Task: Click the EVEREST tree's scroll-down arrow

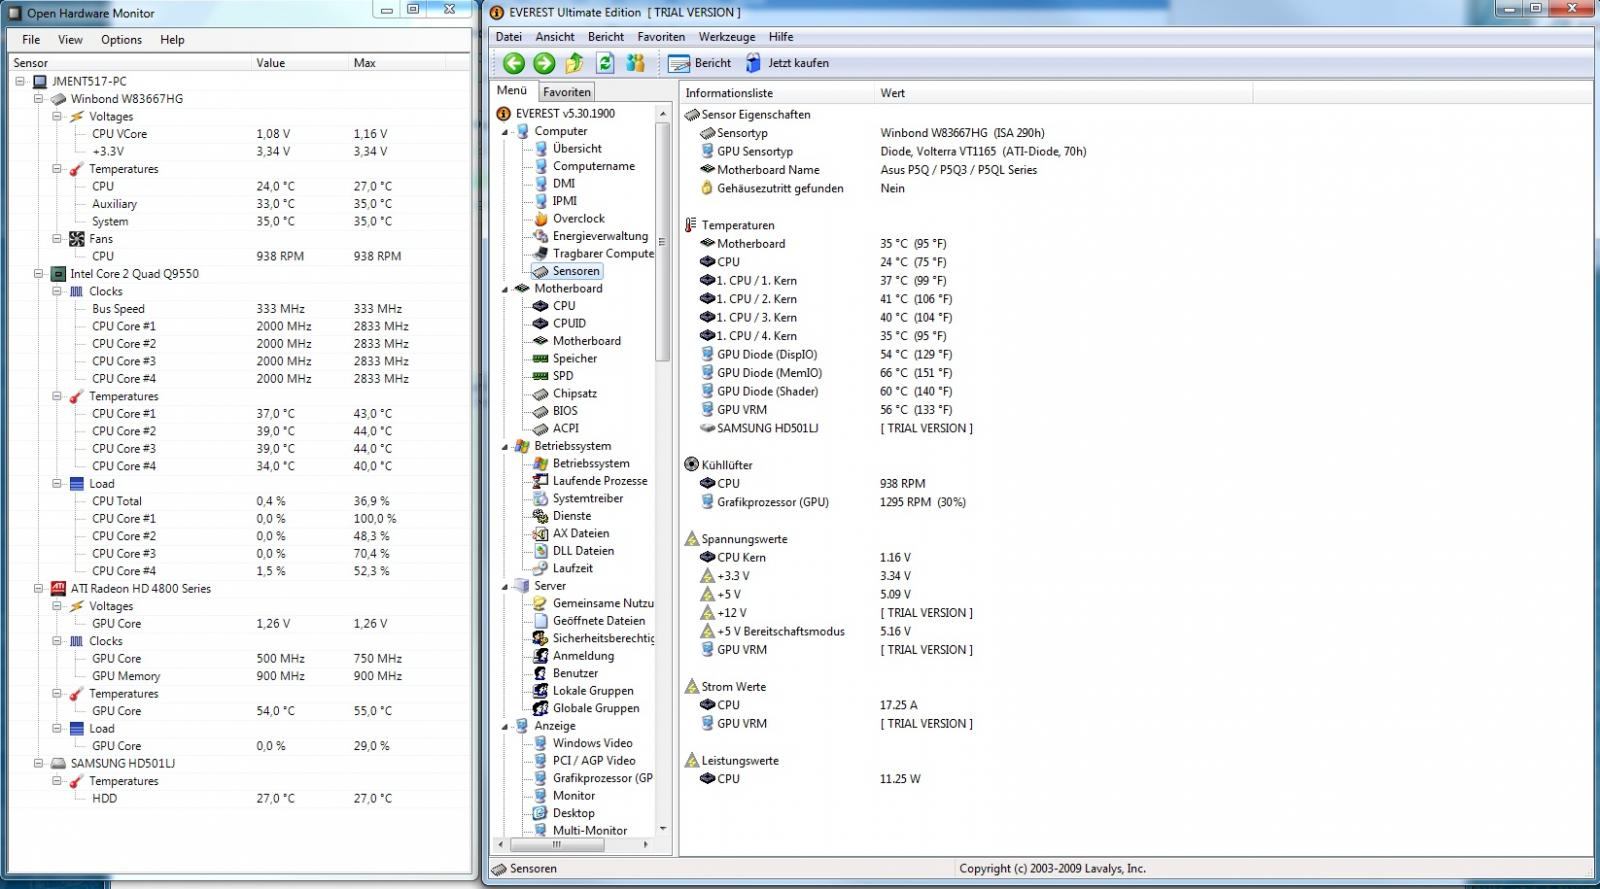Action: (x=662, y=828)
